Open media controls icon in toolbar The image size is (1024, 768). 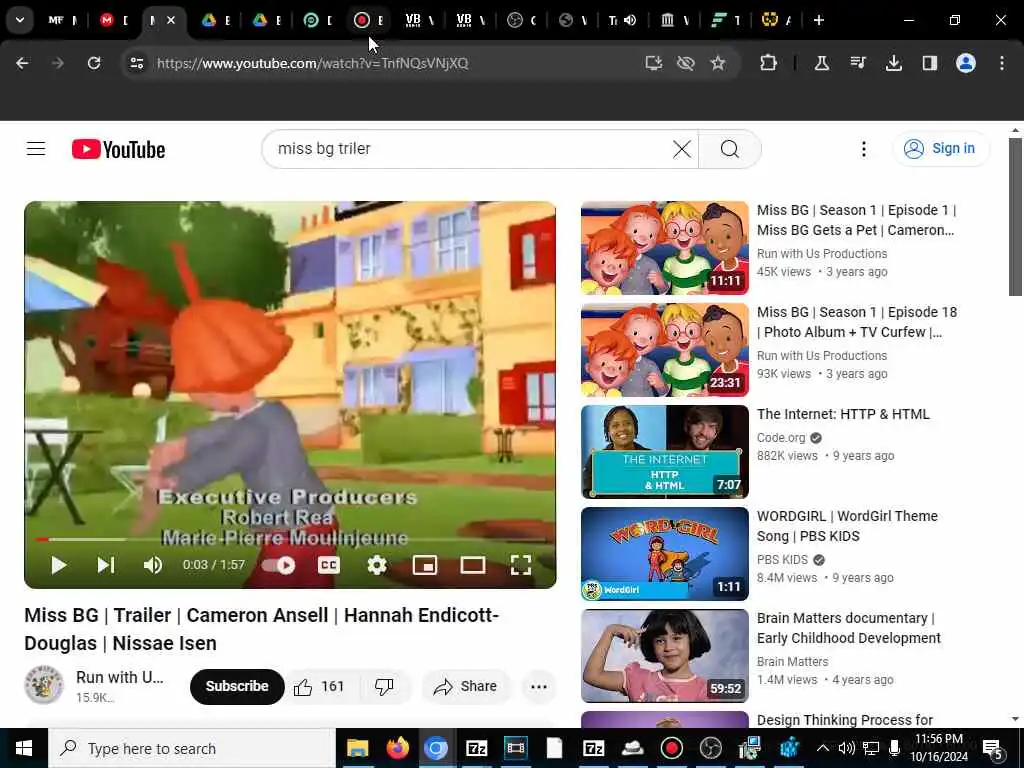tap(857, 63)
